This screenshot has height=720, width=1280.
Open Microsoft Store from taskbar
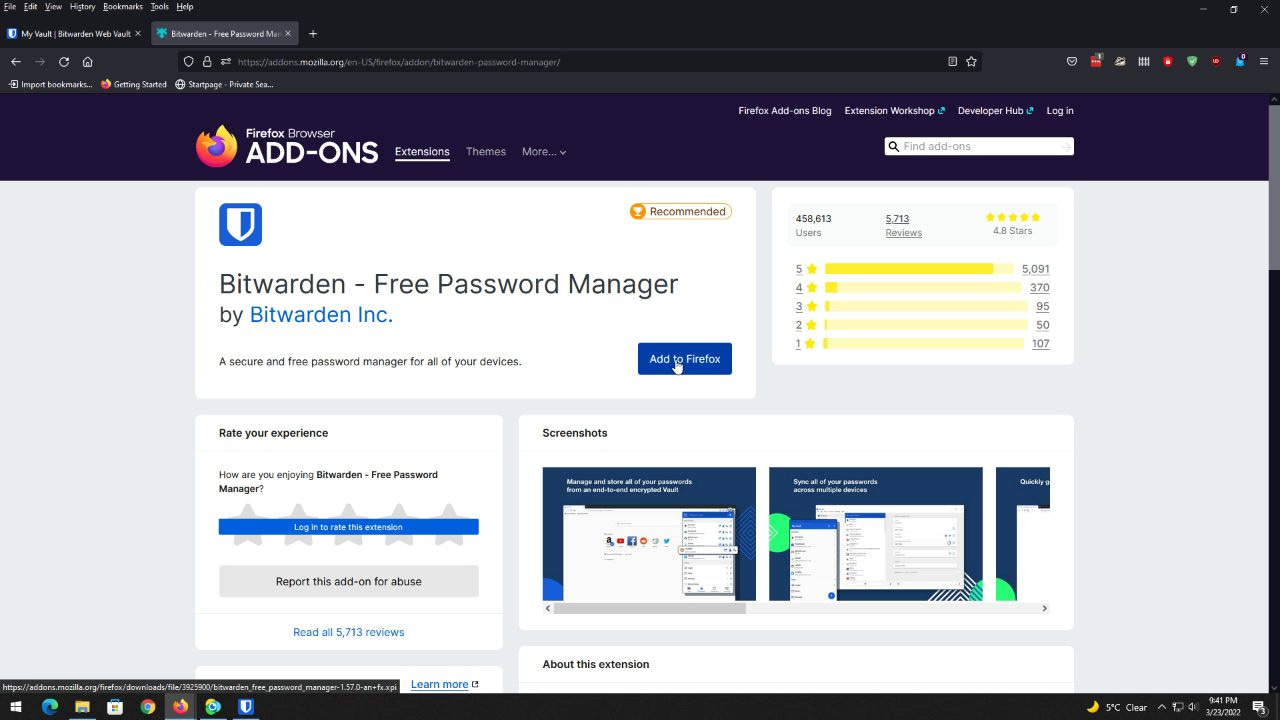pos(115,707)
